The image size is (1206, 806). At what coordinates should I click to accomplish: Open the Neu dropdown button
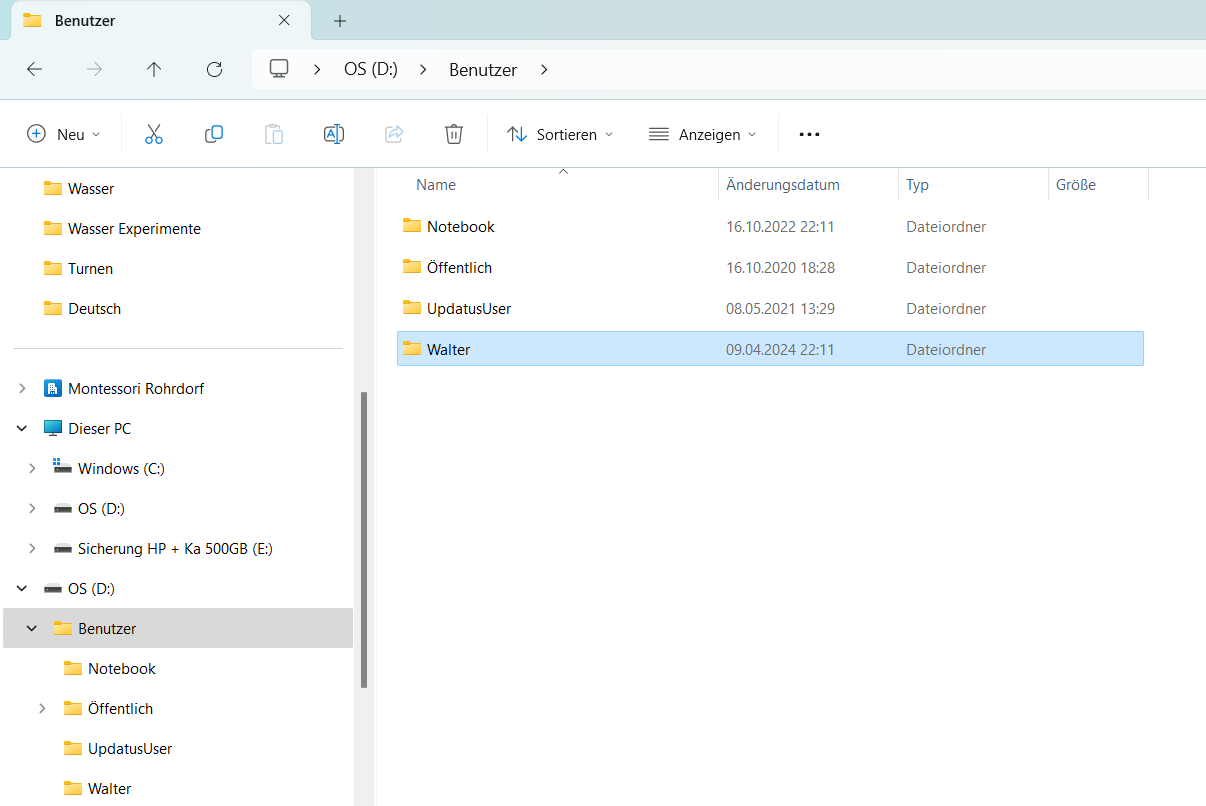(64, 134)
